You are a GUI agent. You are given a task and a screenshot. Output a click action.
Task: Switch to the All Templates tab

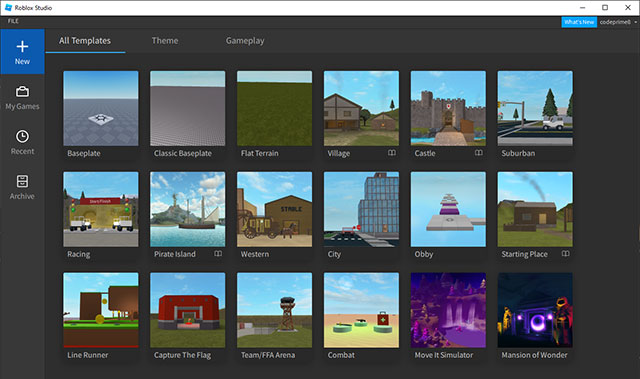point(85,41)
